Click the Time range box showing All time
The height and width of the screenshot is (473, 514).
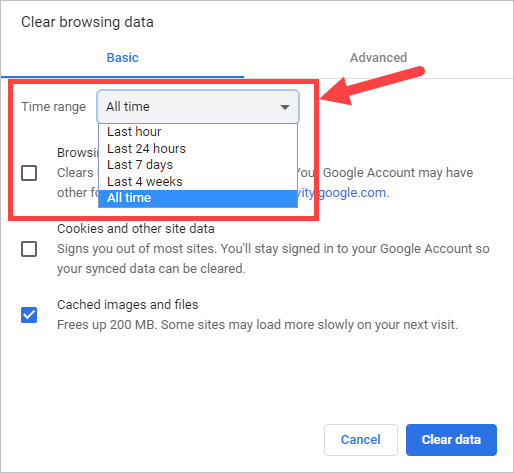[x=198, y=107]
